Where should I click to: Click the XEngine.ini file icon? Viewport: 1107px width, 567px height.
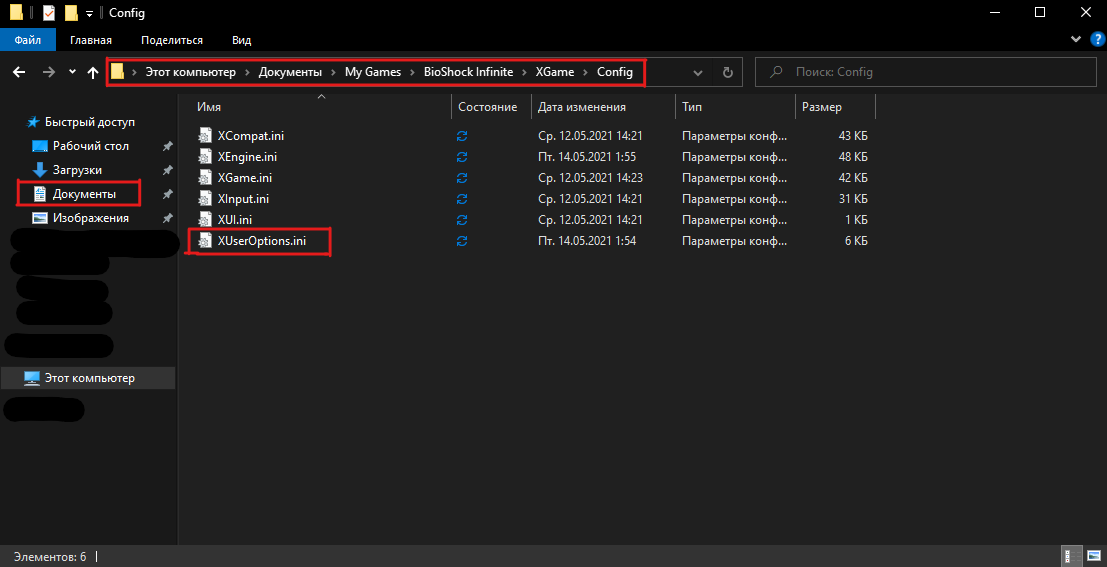point(205,157)
